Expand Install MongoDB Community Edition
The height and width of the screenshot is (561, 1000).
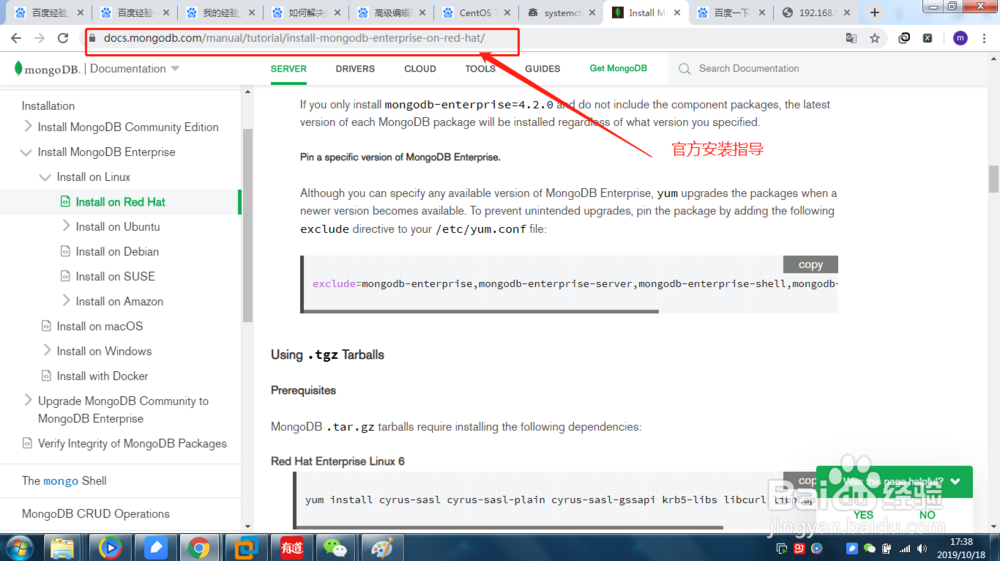(x=27, y=126)
